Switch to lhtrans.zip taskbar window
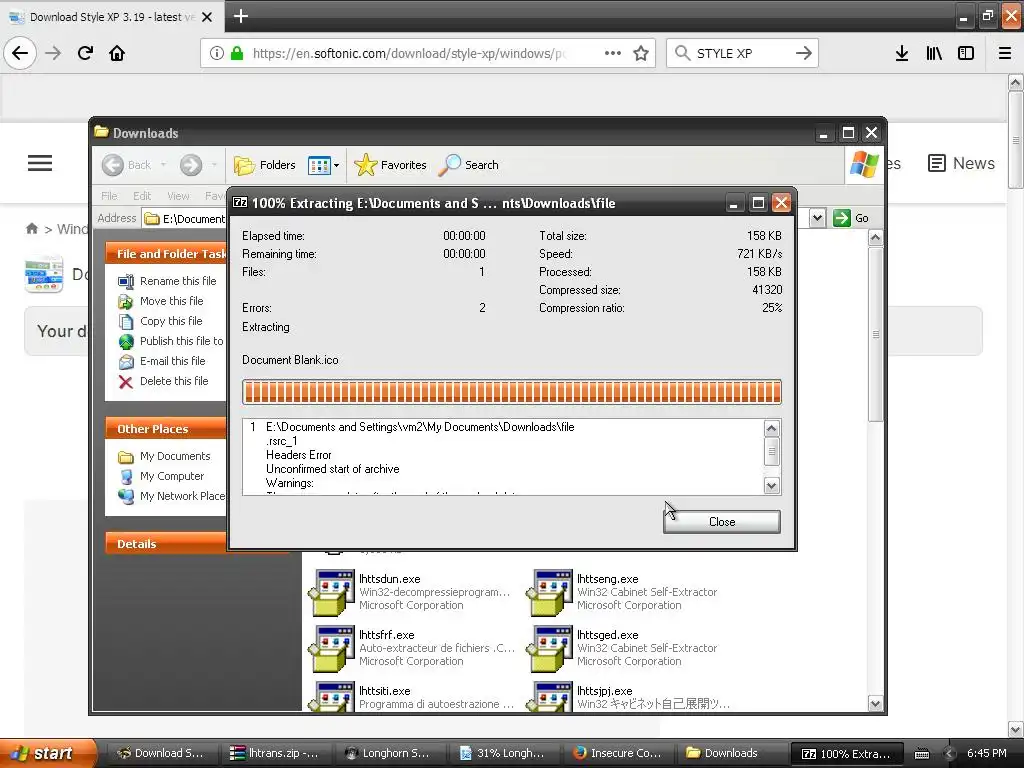The width and height of the screenshot is (1024, 768). click(276, 753)
